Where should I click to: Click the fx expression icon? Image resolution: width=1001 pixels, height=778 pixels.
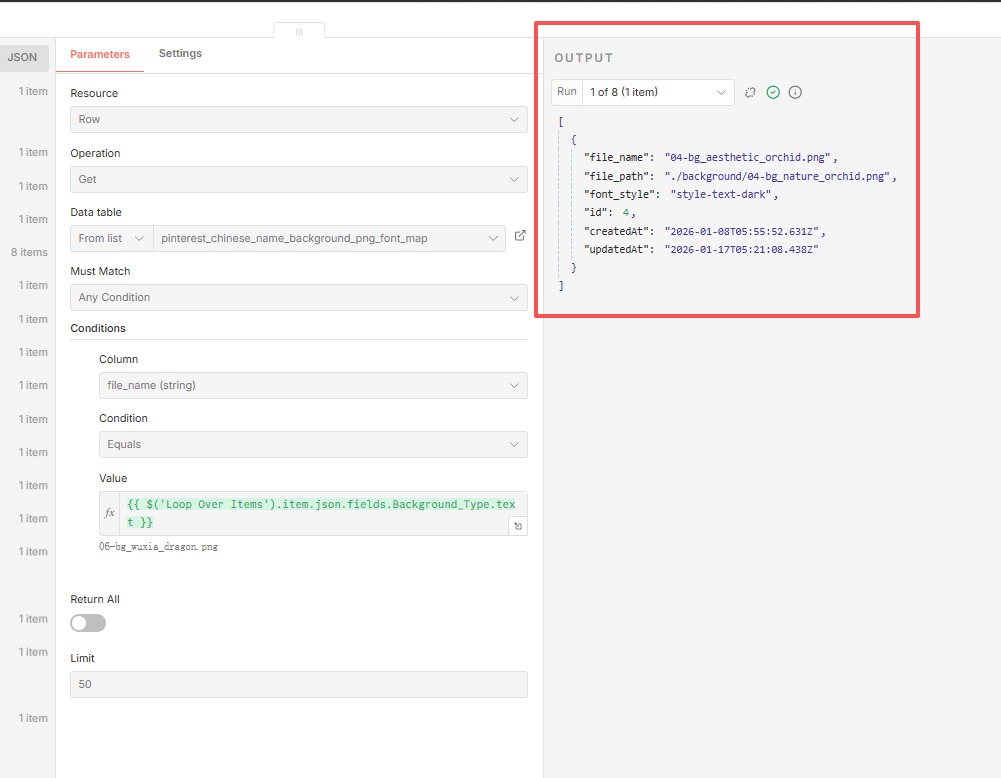click(x=110, y=513)
